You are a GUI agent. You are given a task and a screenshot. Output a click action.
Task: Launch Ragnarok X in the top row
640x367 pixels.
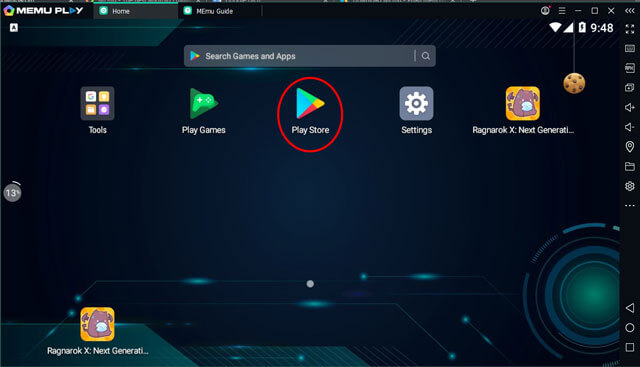click(523, 104)
